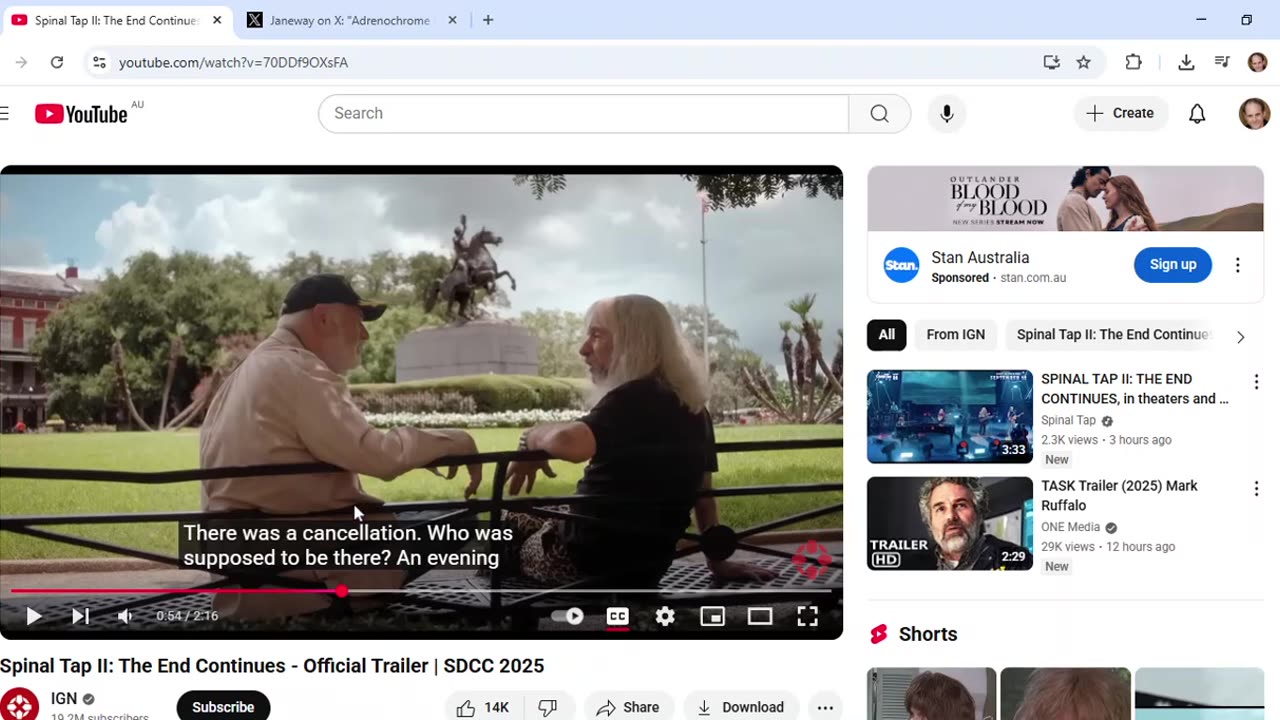Share this video
This screenshot has width=1280, height=720.
click(x=628, y=707)
